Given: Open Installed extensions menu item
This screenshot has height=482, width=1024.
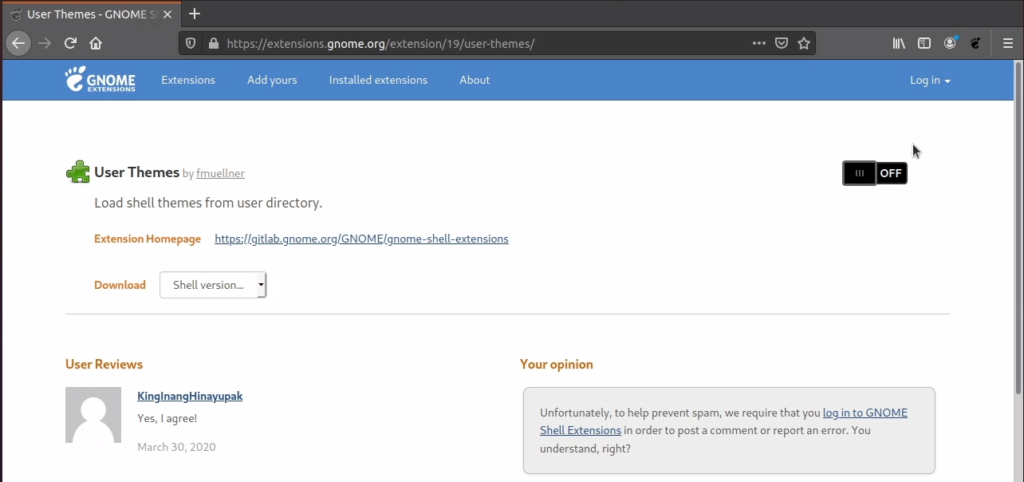Looking at the screenshot, I should tap(378, 80).
